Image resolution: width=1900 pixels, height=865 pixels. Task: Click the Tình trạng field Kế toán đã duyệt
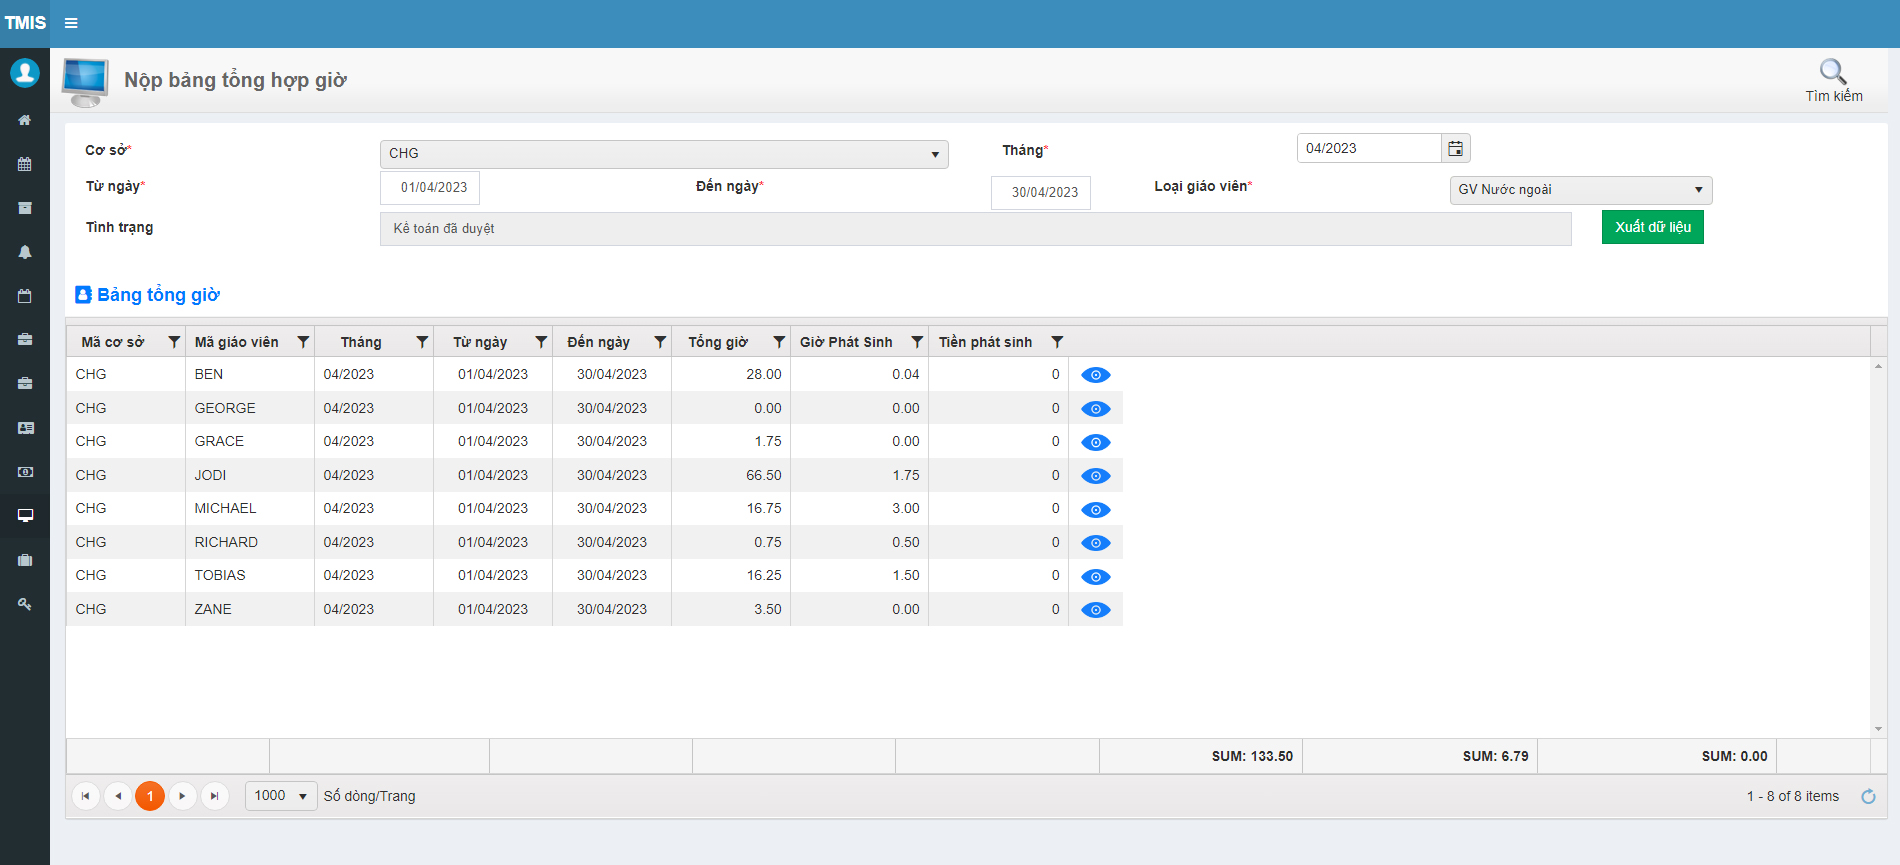point(975,229)
